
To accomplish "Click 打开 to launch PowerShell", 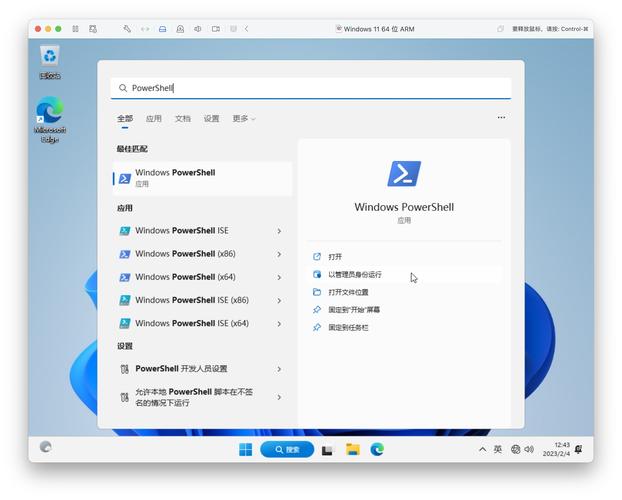I will pos(404,257).
